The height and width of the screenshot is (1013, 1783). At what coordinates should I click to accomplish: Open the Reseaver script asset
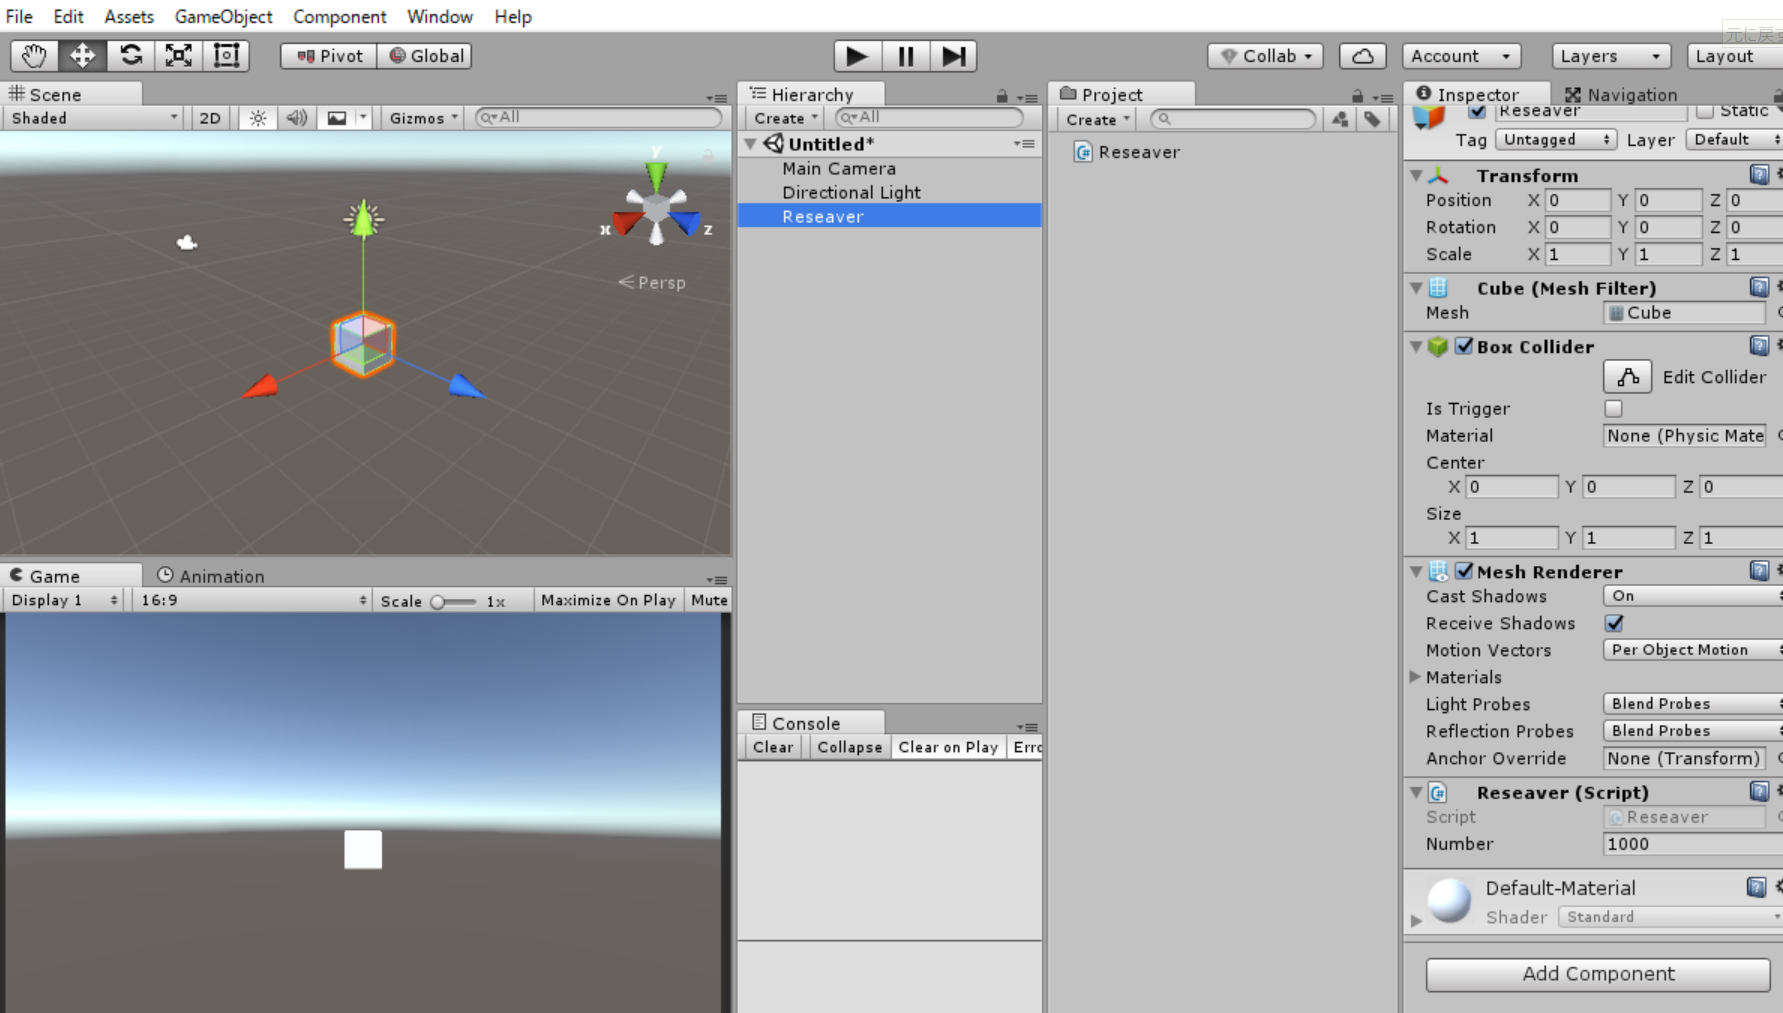pos(1127,152)
